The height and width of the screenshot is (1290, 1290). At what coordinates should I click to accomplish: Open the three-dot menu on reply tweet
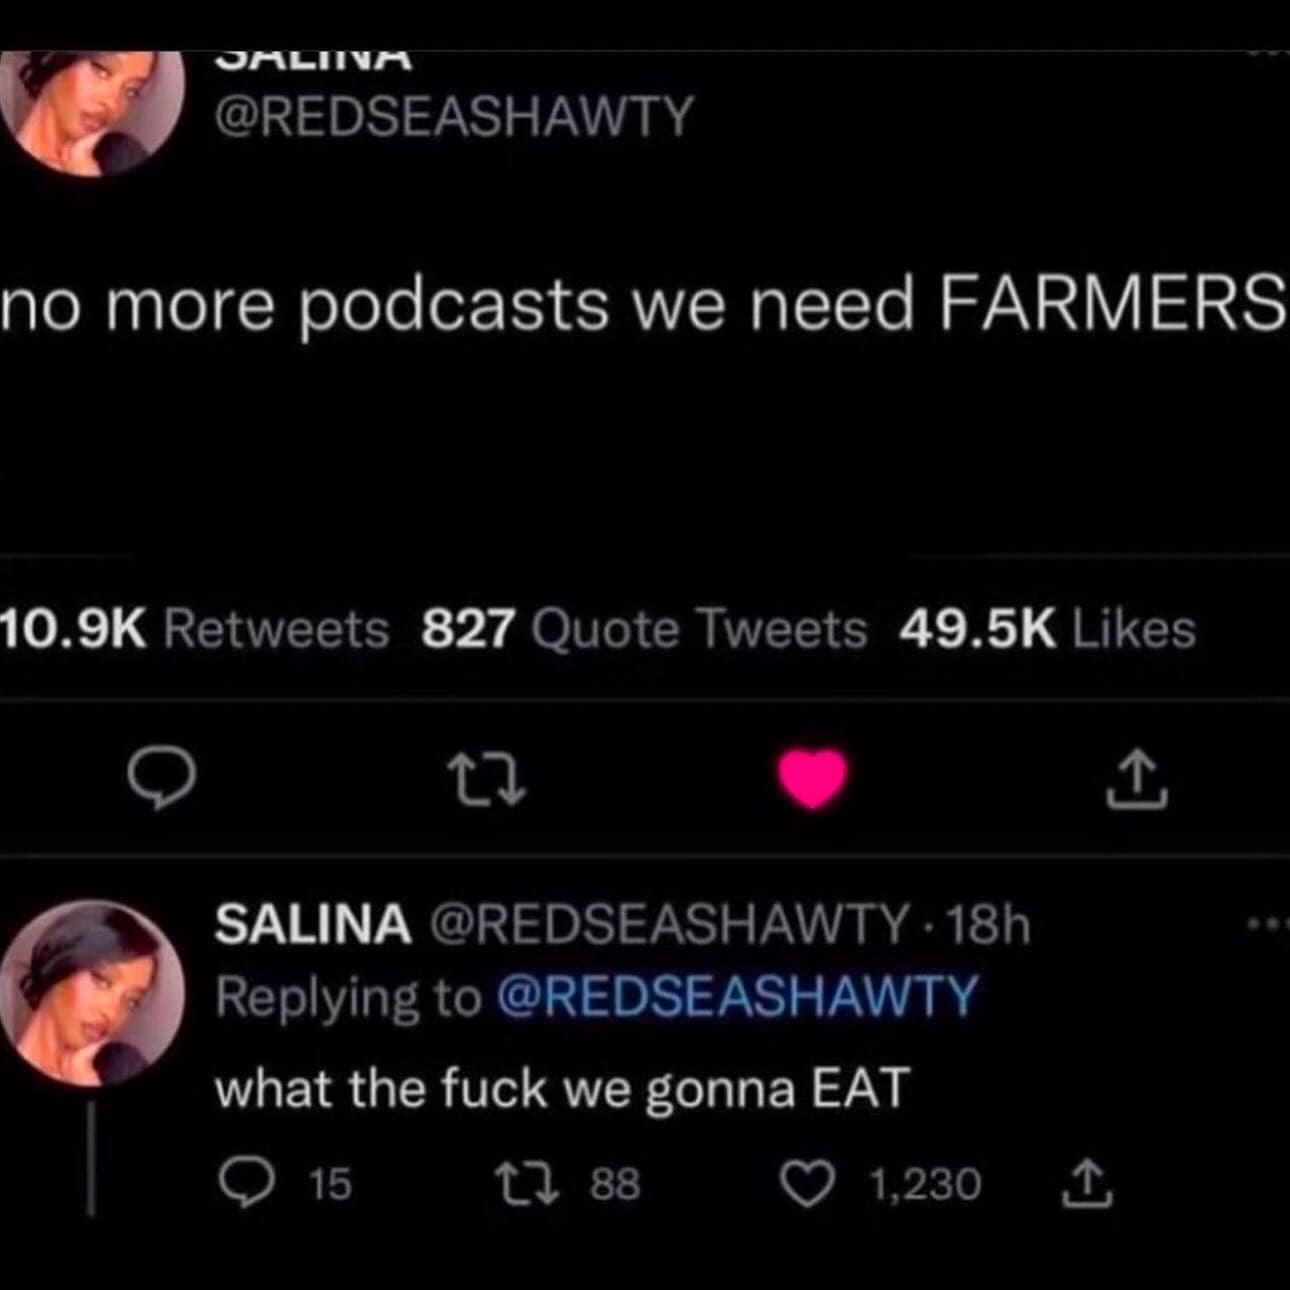point(1270,927)
